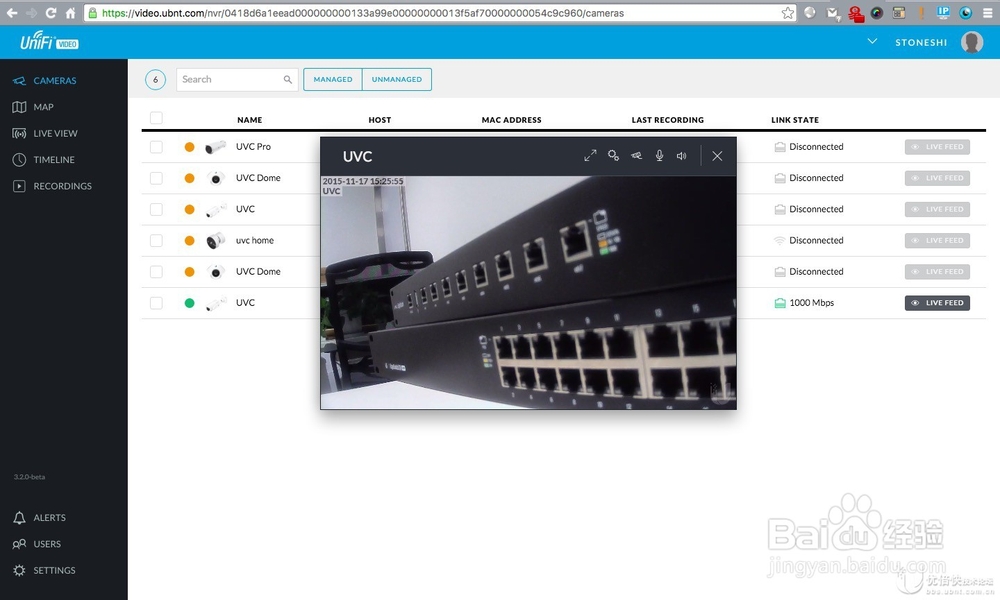Click the browser address bar URL
Viewport: 1000px width, 600px height.
point(363,13)
